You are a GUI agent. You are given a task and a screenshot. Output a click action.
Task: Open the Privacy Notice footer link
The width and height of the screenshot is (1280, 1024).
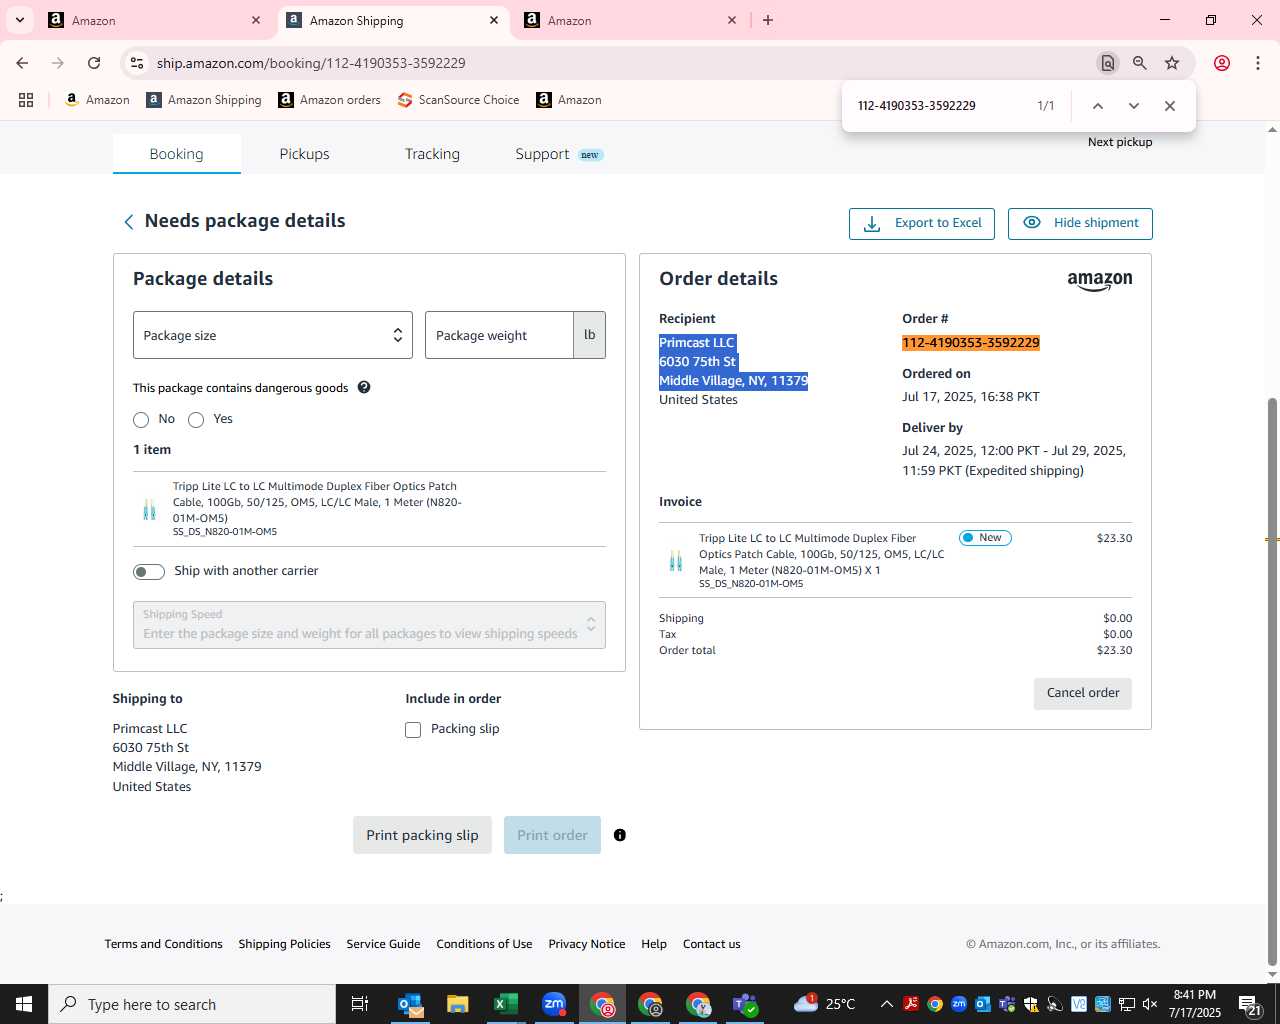pos(587,944)
